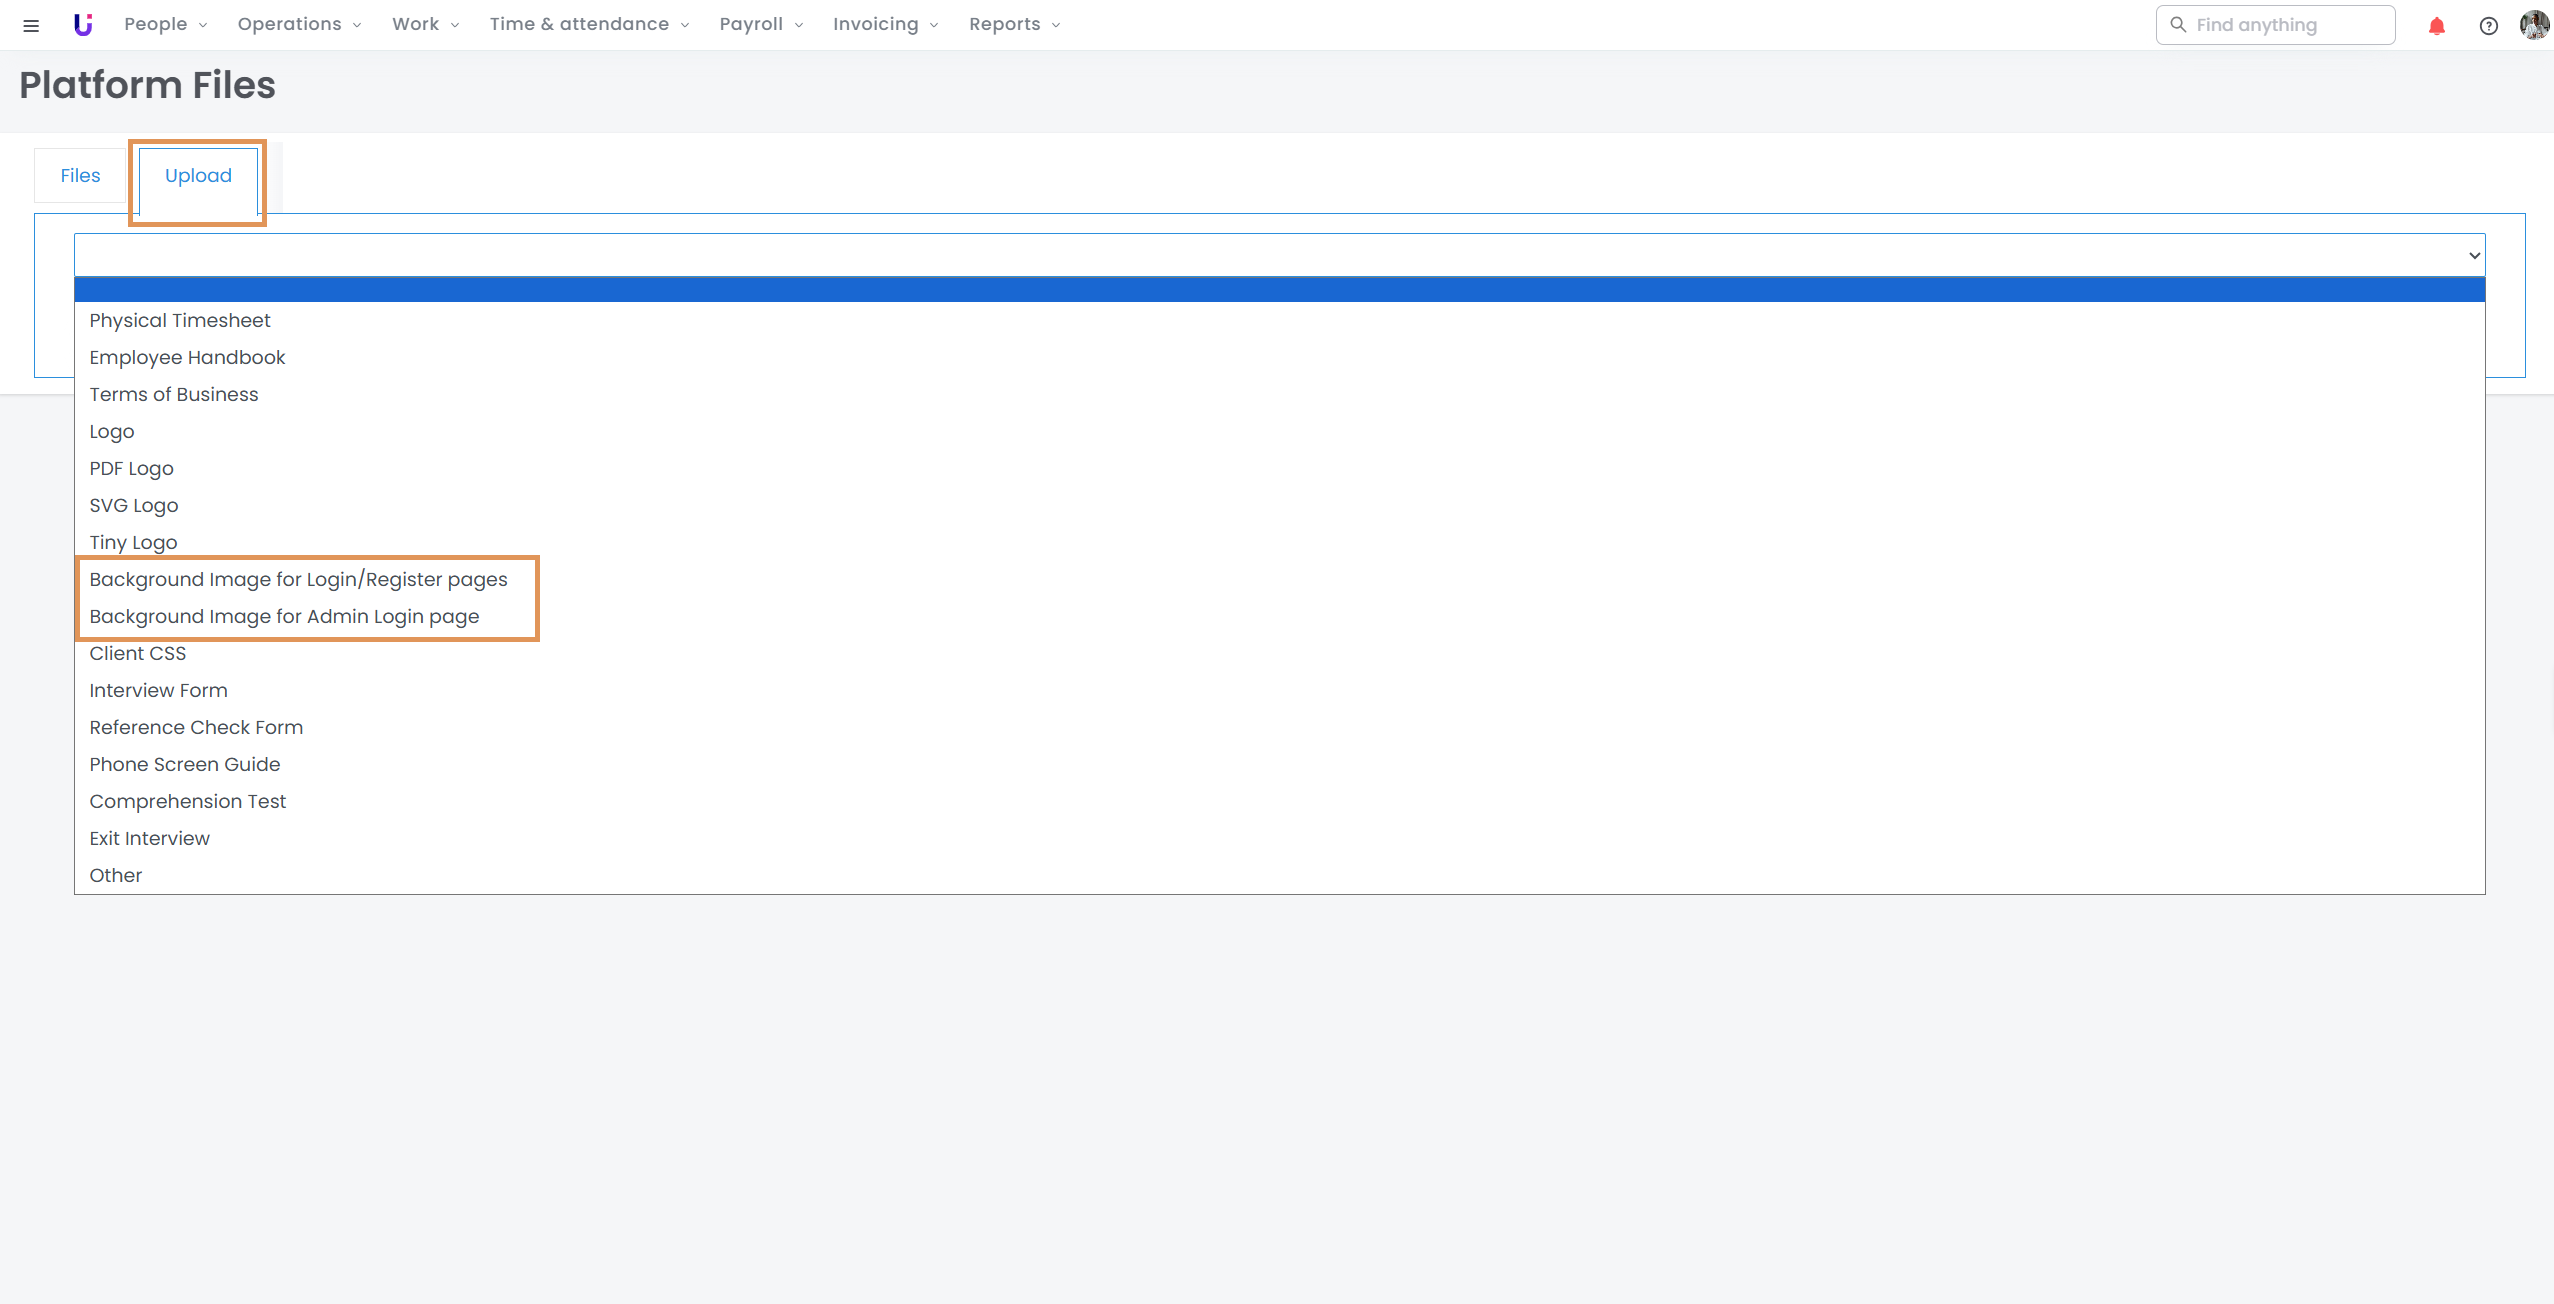The width and height of the screenshot is (2554, 1304).
Task: Pick Background Image for Admin Login page
Action: [x=284, y=617]
